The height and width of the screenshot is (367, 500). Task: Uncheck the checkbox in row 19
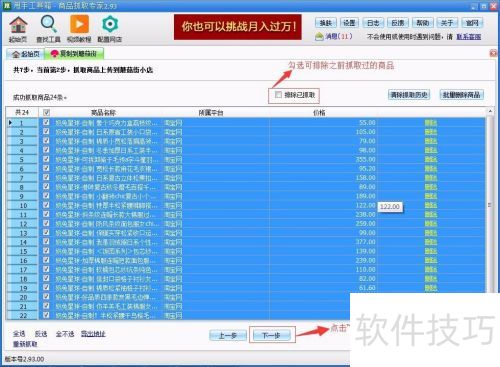click(x=46, y=287)
